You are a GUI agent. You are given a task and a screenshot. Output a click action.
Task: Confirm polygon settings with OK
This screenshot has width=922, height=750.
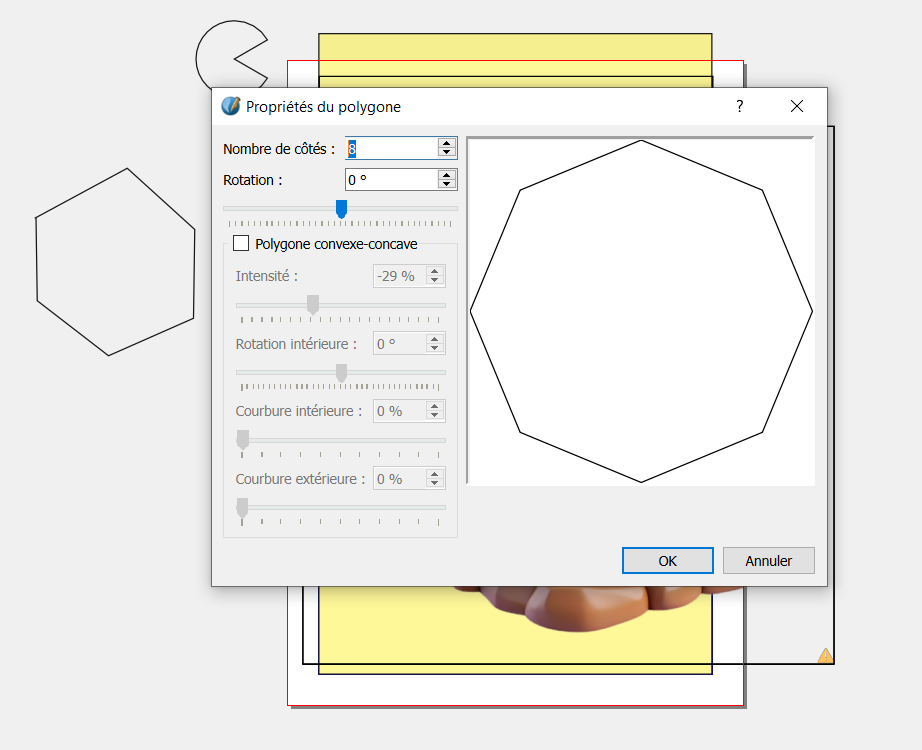coord(667,561)
